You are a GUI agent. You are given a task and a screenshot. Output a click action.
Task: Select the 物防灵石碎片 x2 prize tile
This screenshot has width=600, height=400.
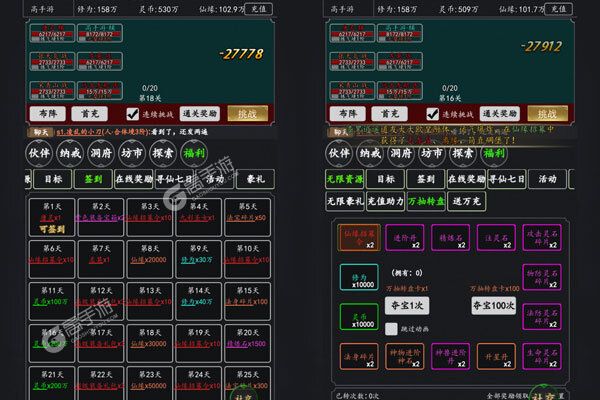click(x=542, y=277)
